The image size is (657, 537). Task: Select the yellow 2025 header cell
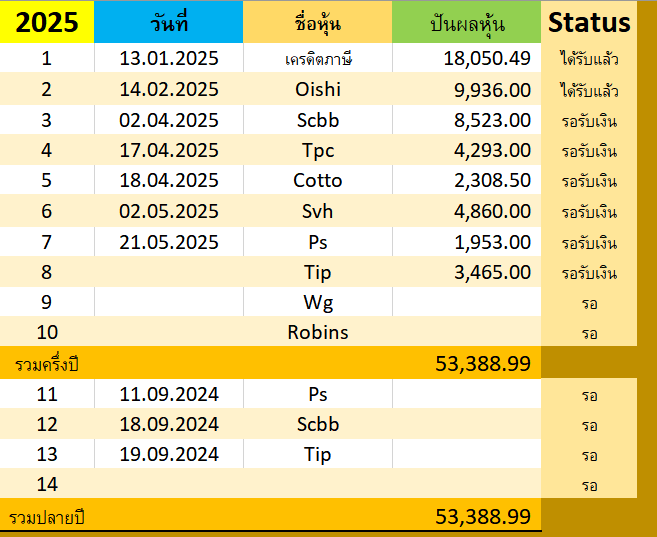pyautogui.click(x=47, y=22)
